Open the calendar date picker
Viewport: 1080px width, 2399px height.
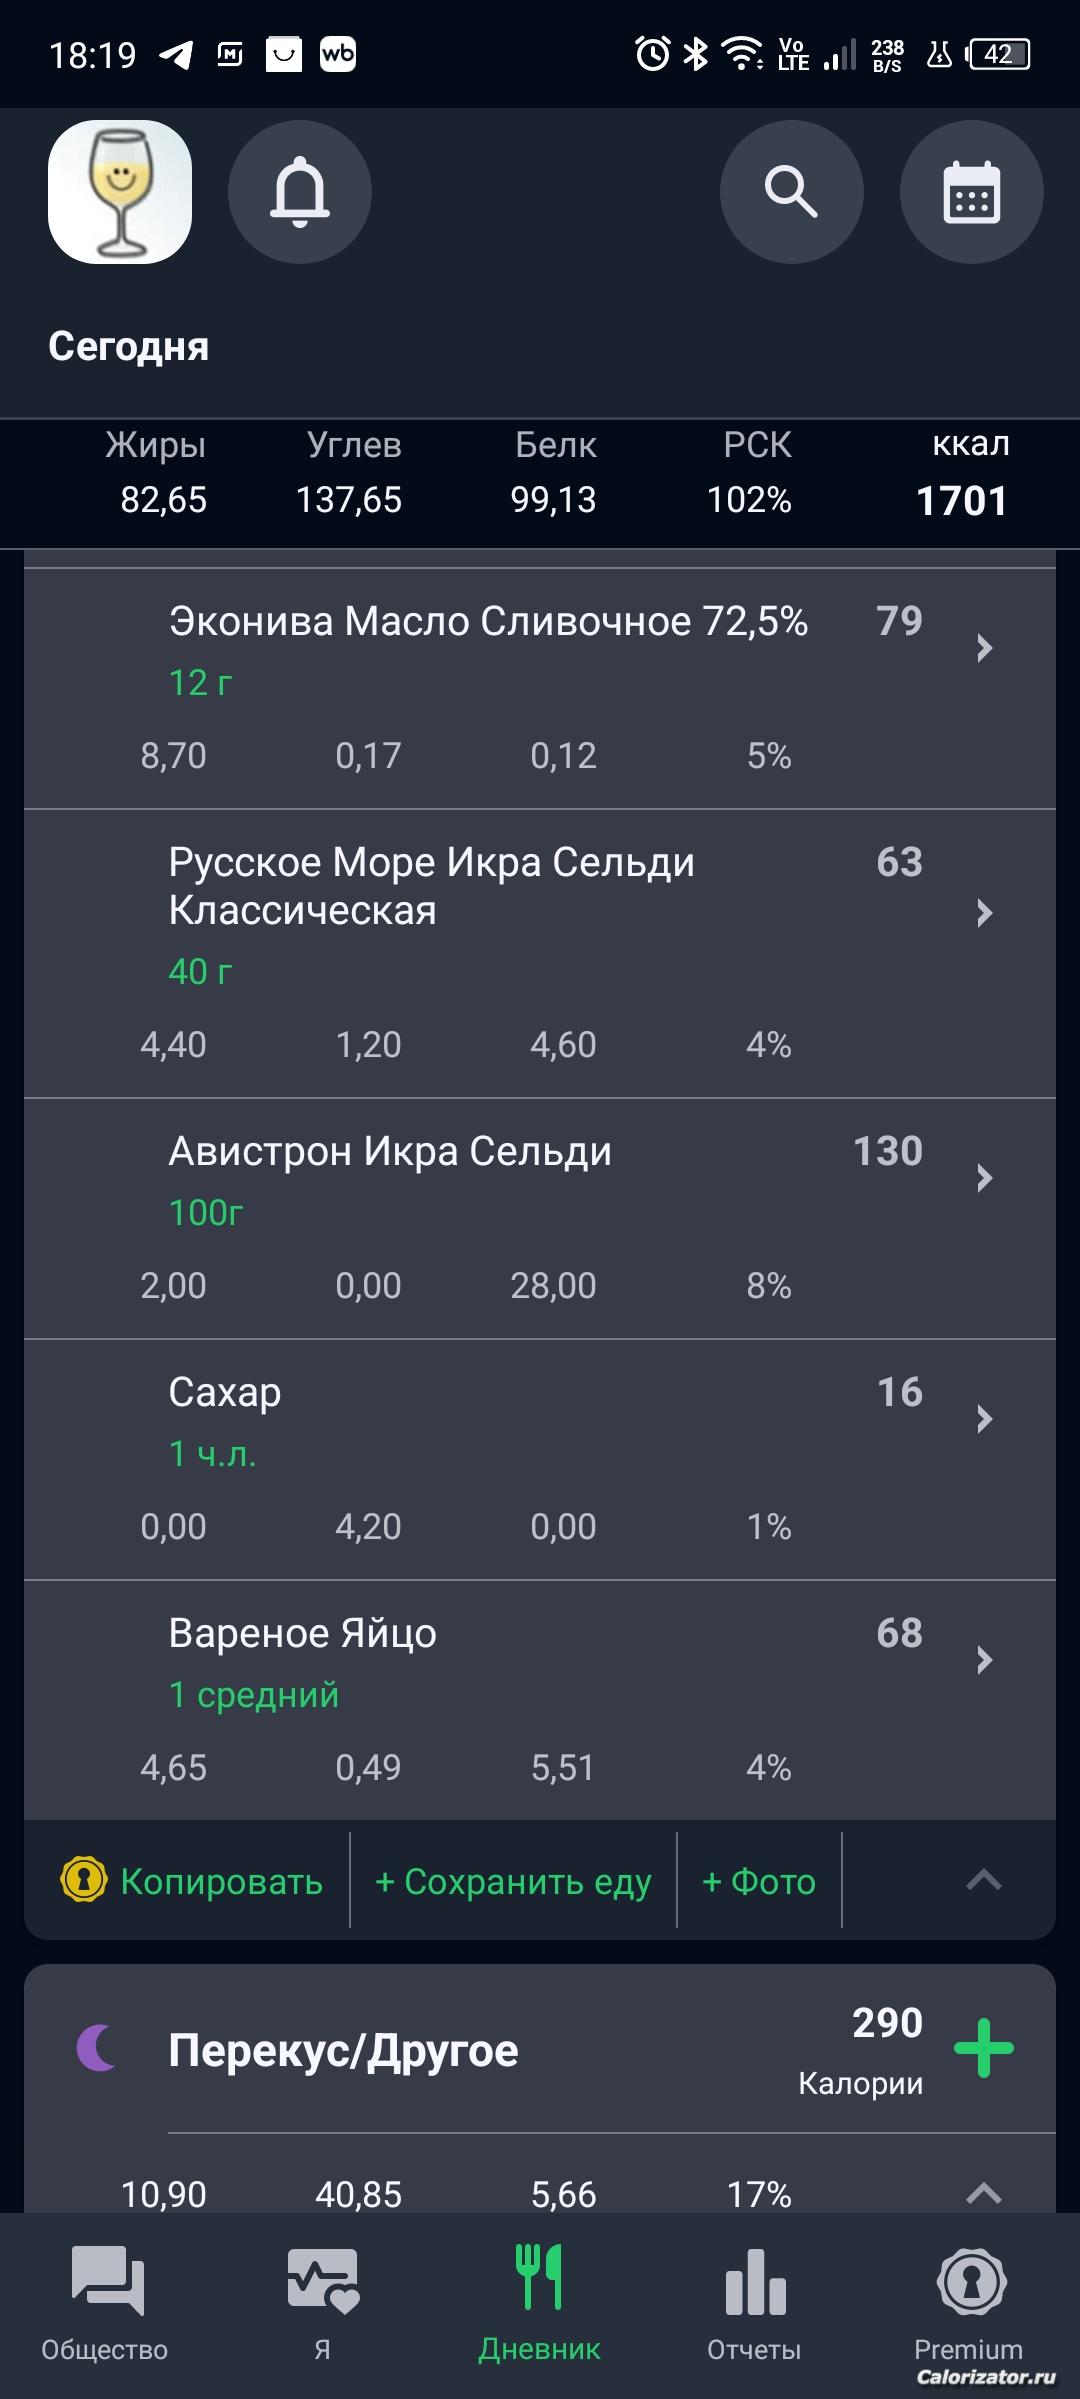971,192
